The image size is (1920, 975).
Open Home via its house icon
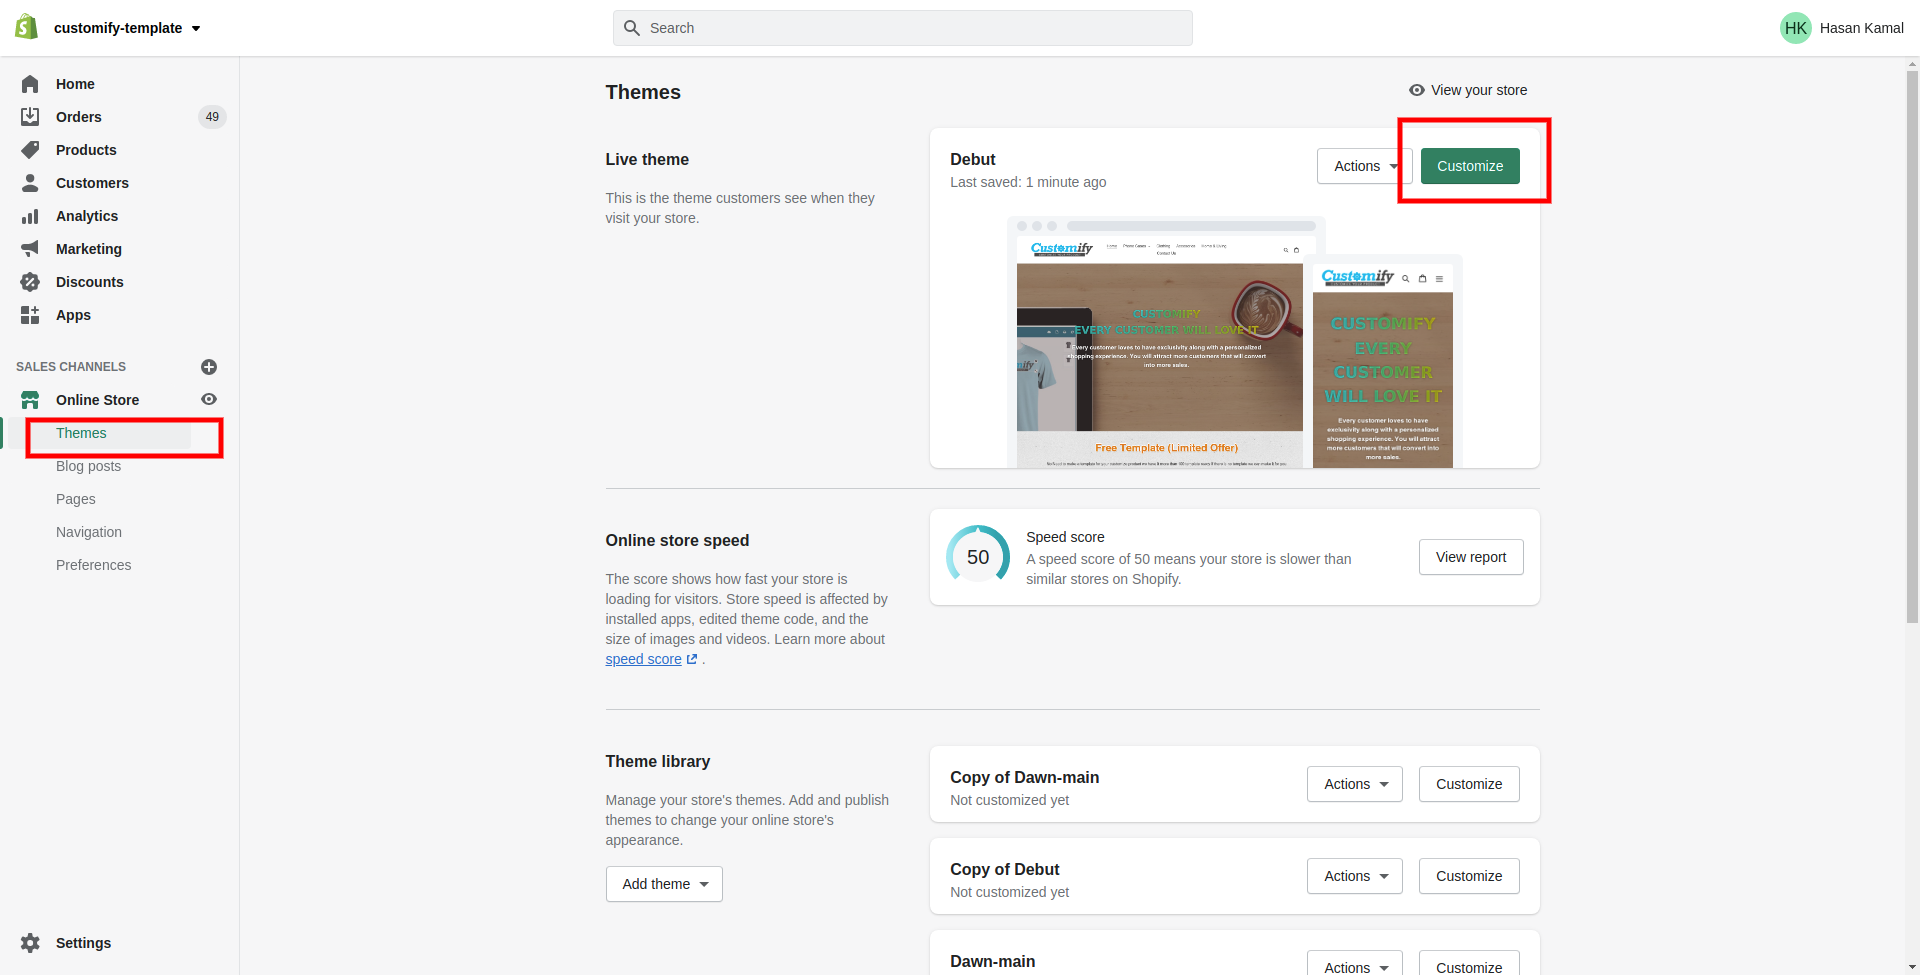30,84
